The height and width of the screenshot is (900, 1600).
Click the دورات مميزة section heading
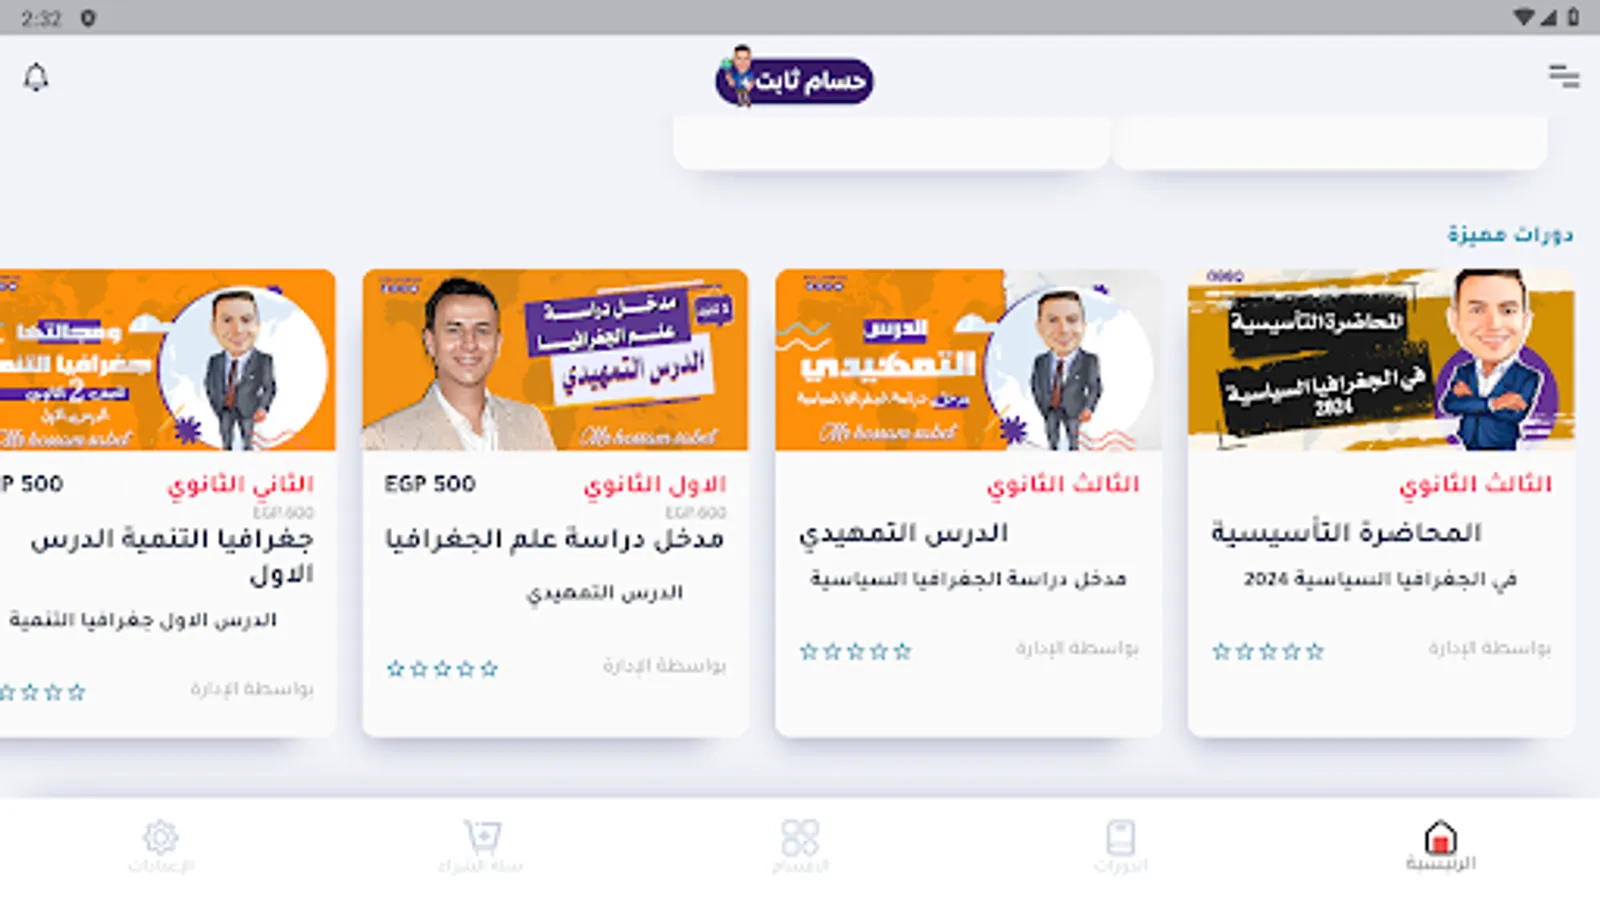tap(1510, 234)
